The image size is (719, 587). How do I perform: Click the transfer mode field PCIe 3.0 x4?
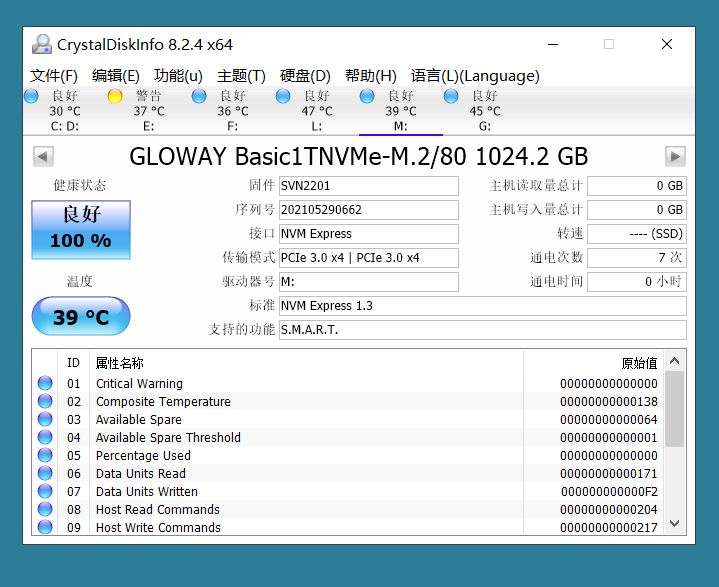click(x=369, y=258)
